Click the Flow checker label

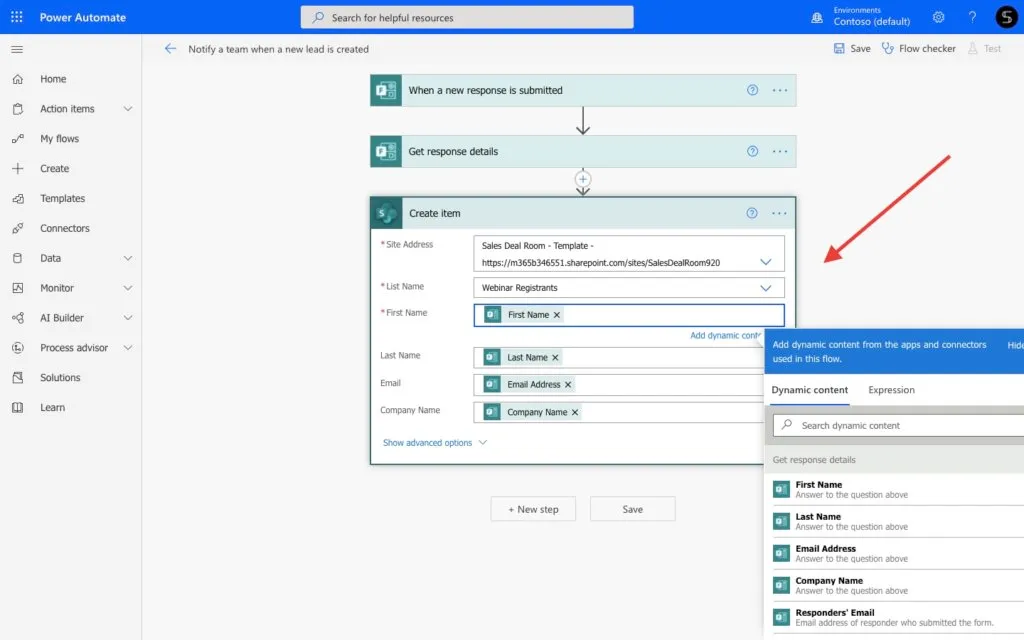927,48
